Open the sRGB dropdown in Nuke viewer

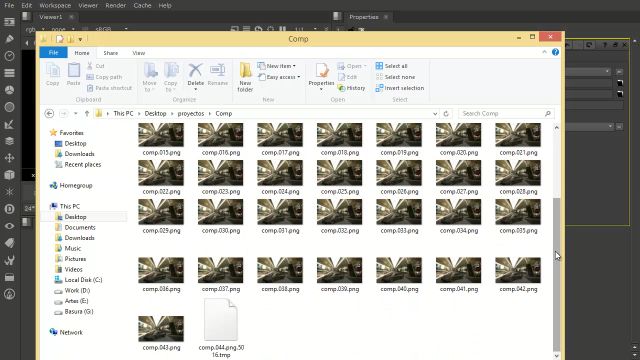(x=111, y=29)
